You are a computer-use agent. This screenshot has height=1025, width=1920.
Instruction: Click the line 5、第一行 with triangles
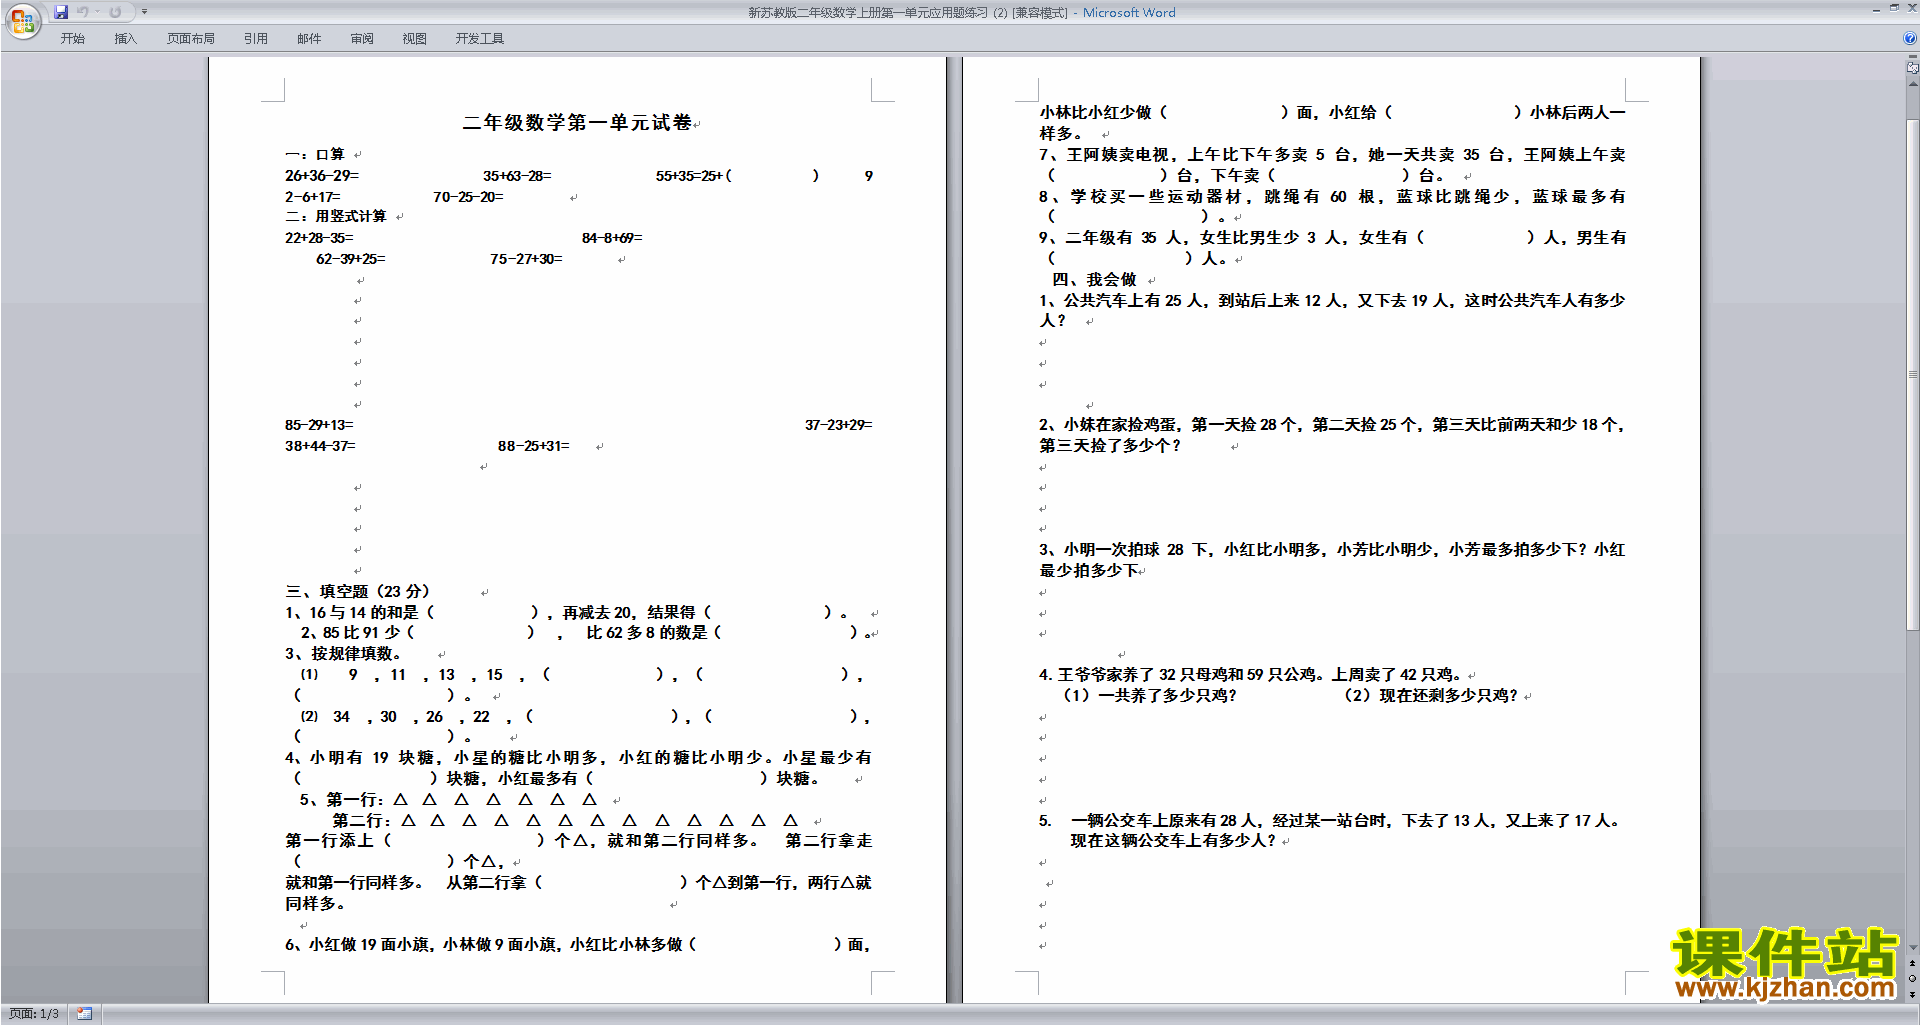[448, 800]
